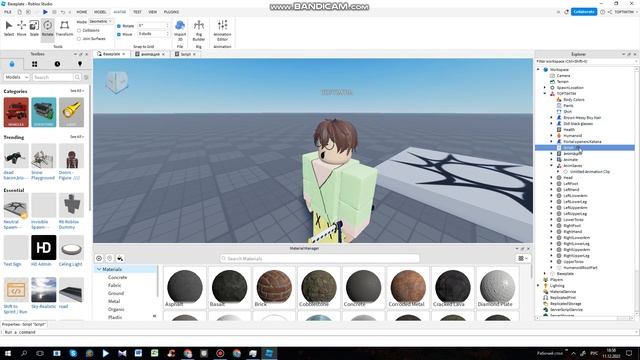This screenshot has height=360, width=640.
Task: Select Metal in the Materials list
Action: (x=114, y=301)
